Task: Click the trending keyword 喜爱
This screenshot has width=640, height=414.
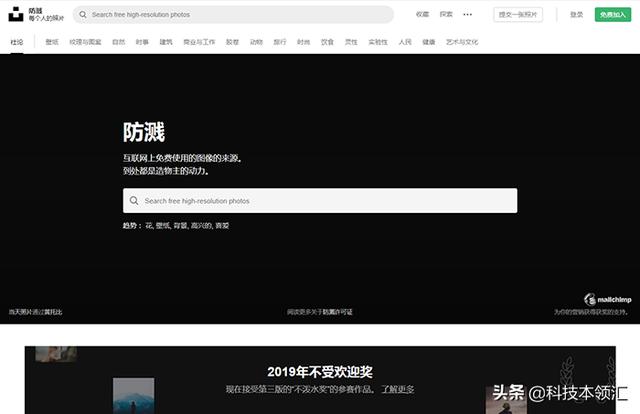Action: 222,225
